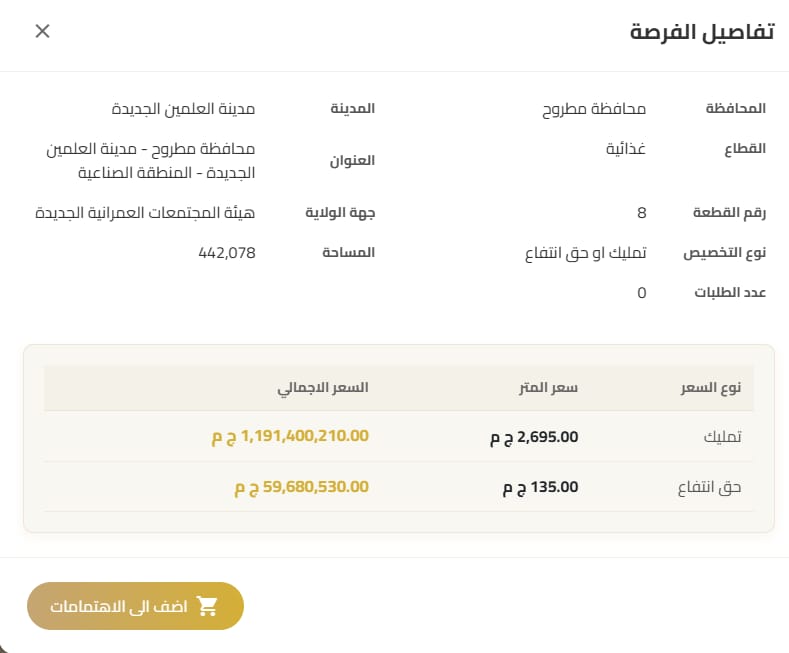This screenshot has width=789, height=653.
Task: Click the محافظة مطروح governorate value
Action: [594, 108]
